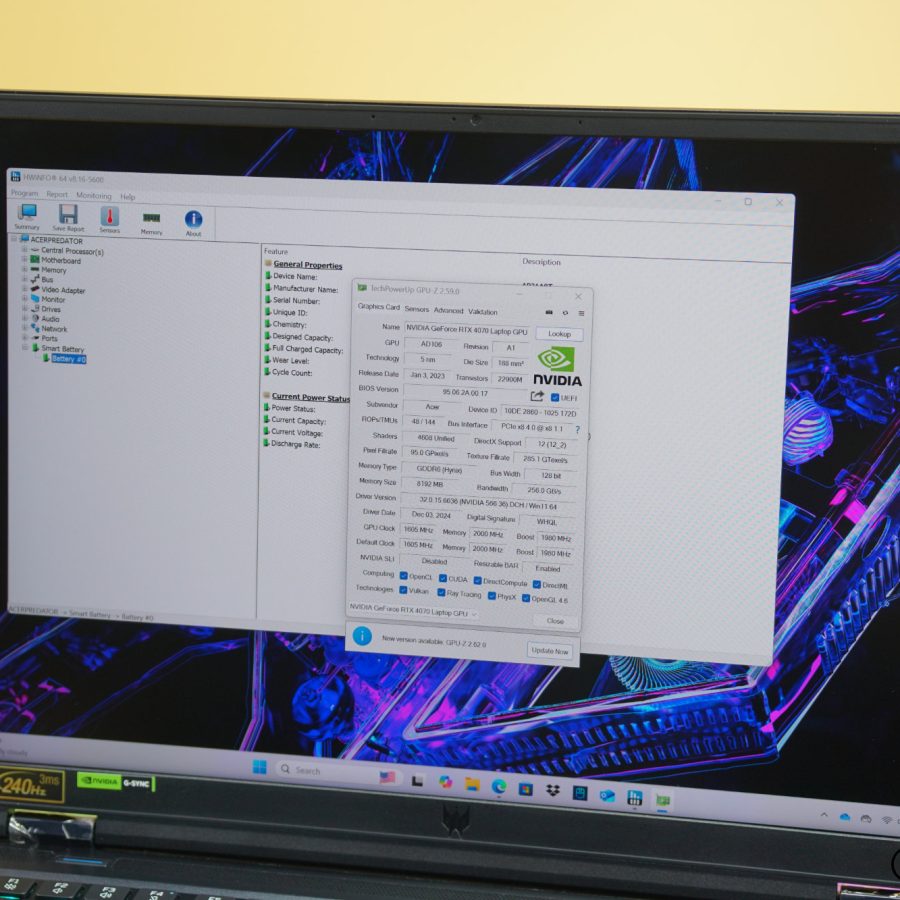
Task: Open the GPU-Z hamburger menu
Action: click(x=581, y=313)
